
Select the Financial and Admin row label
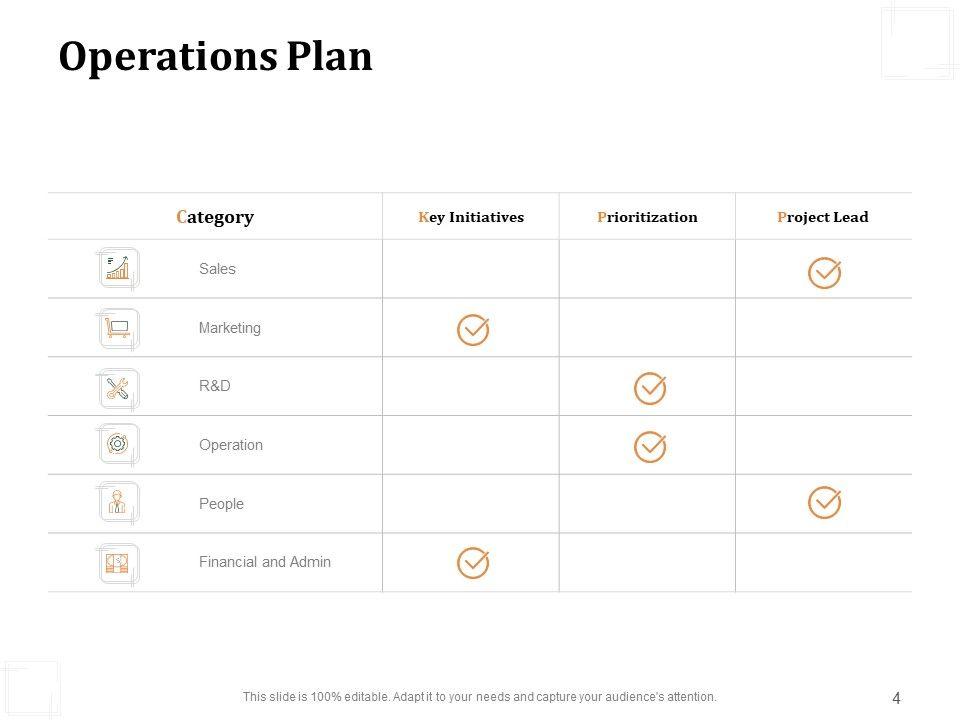[265, 562]
